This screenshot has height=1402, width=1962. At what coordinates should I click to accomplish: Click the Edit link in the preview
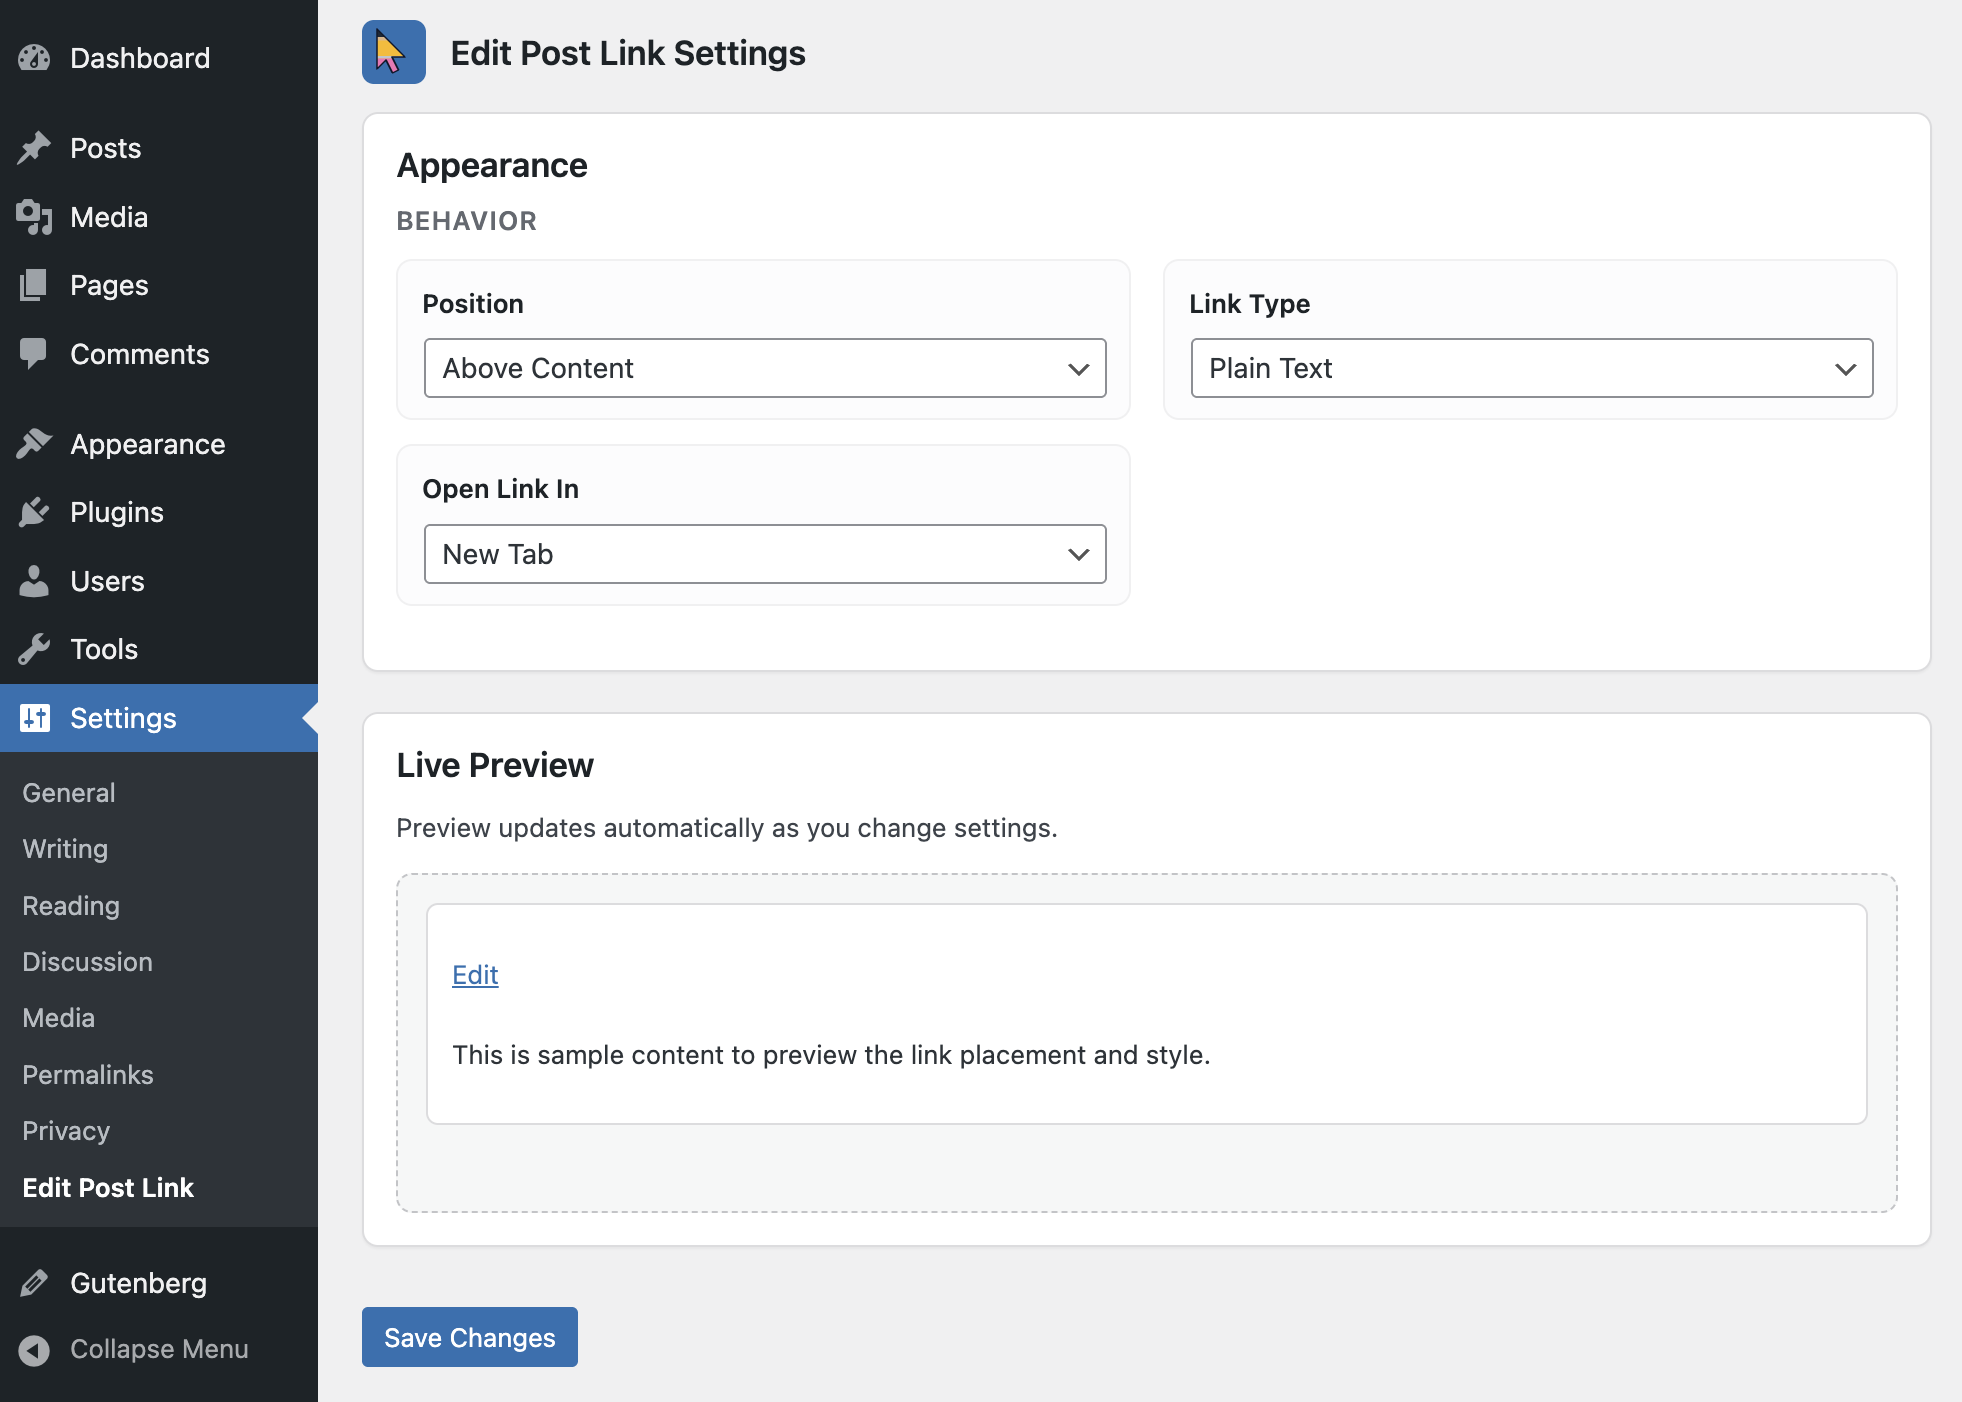coord(474,975)
